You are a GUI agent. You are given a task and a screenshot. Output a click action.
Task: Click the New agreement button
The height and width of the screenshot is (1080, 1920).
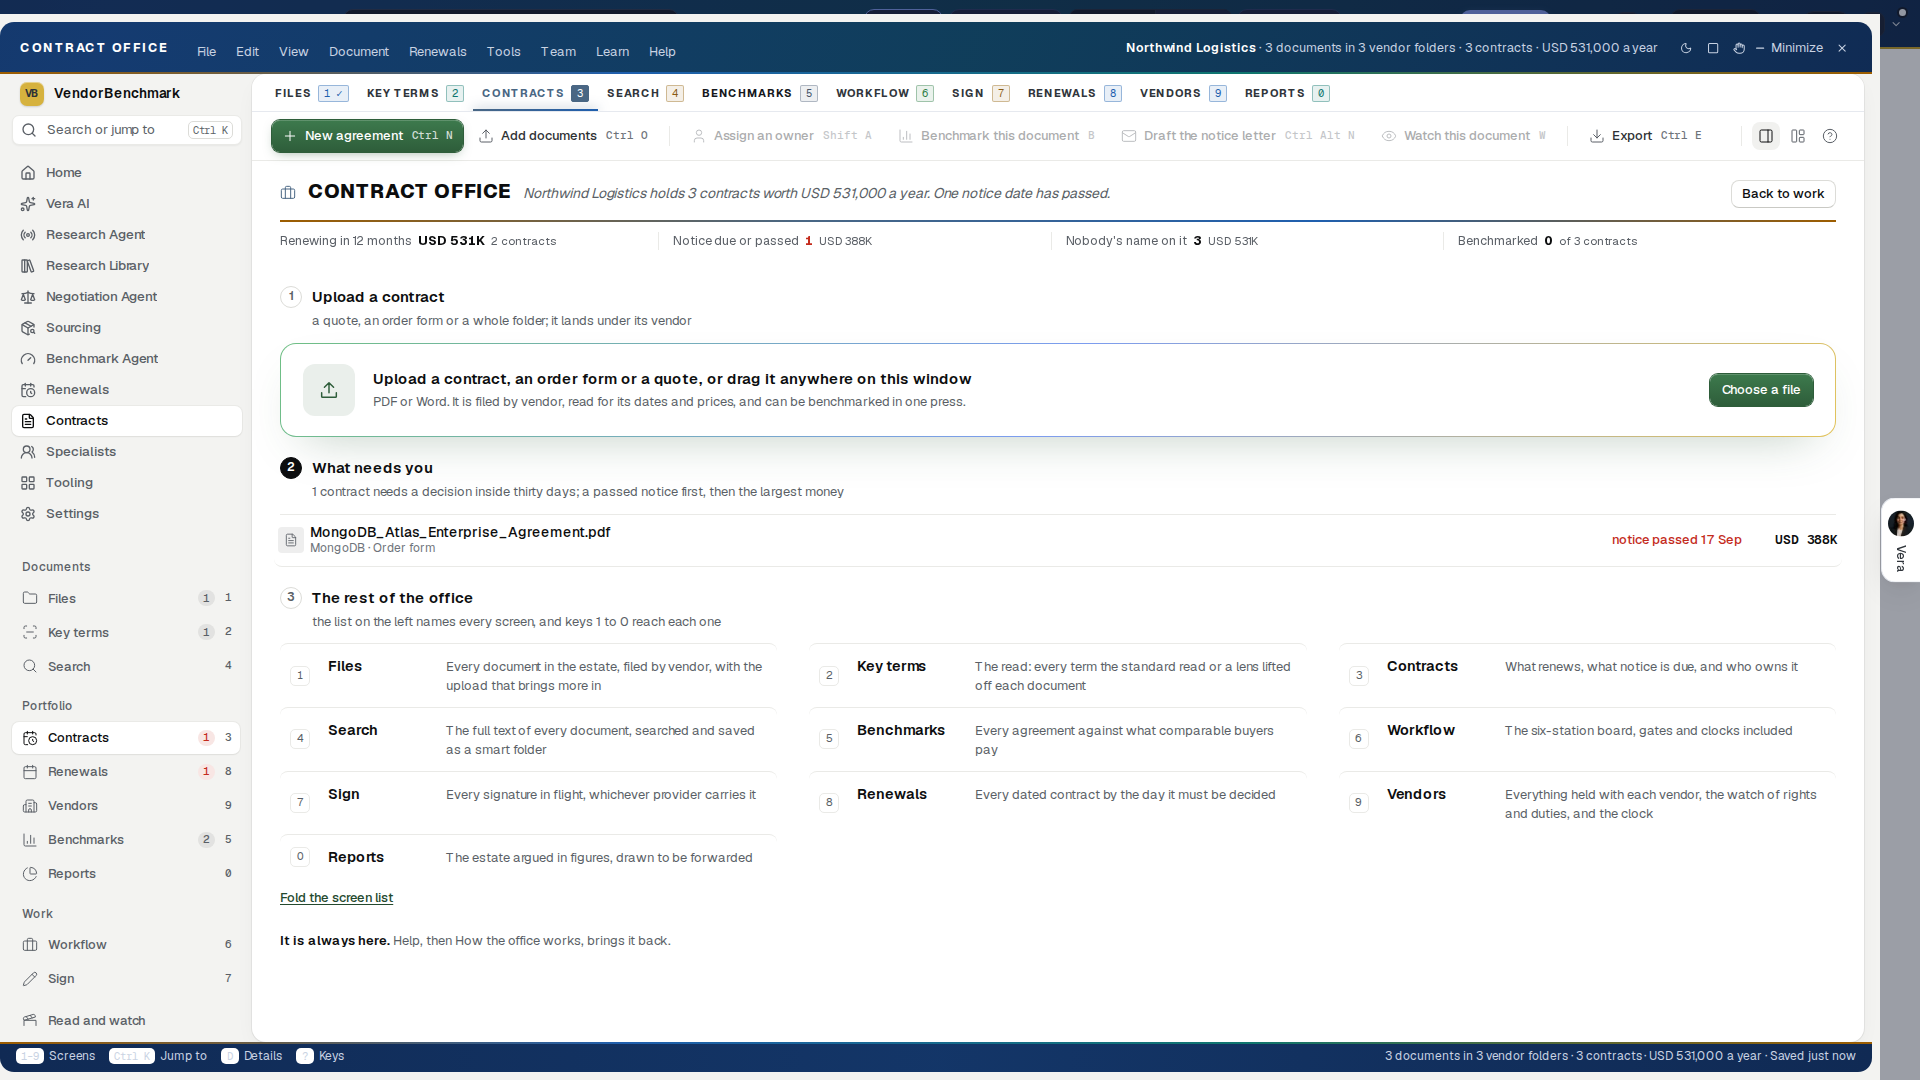coord(367,136)
